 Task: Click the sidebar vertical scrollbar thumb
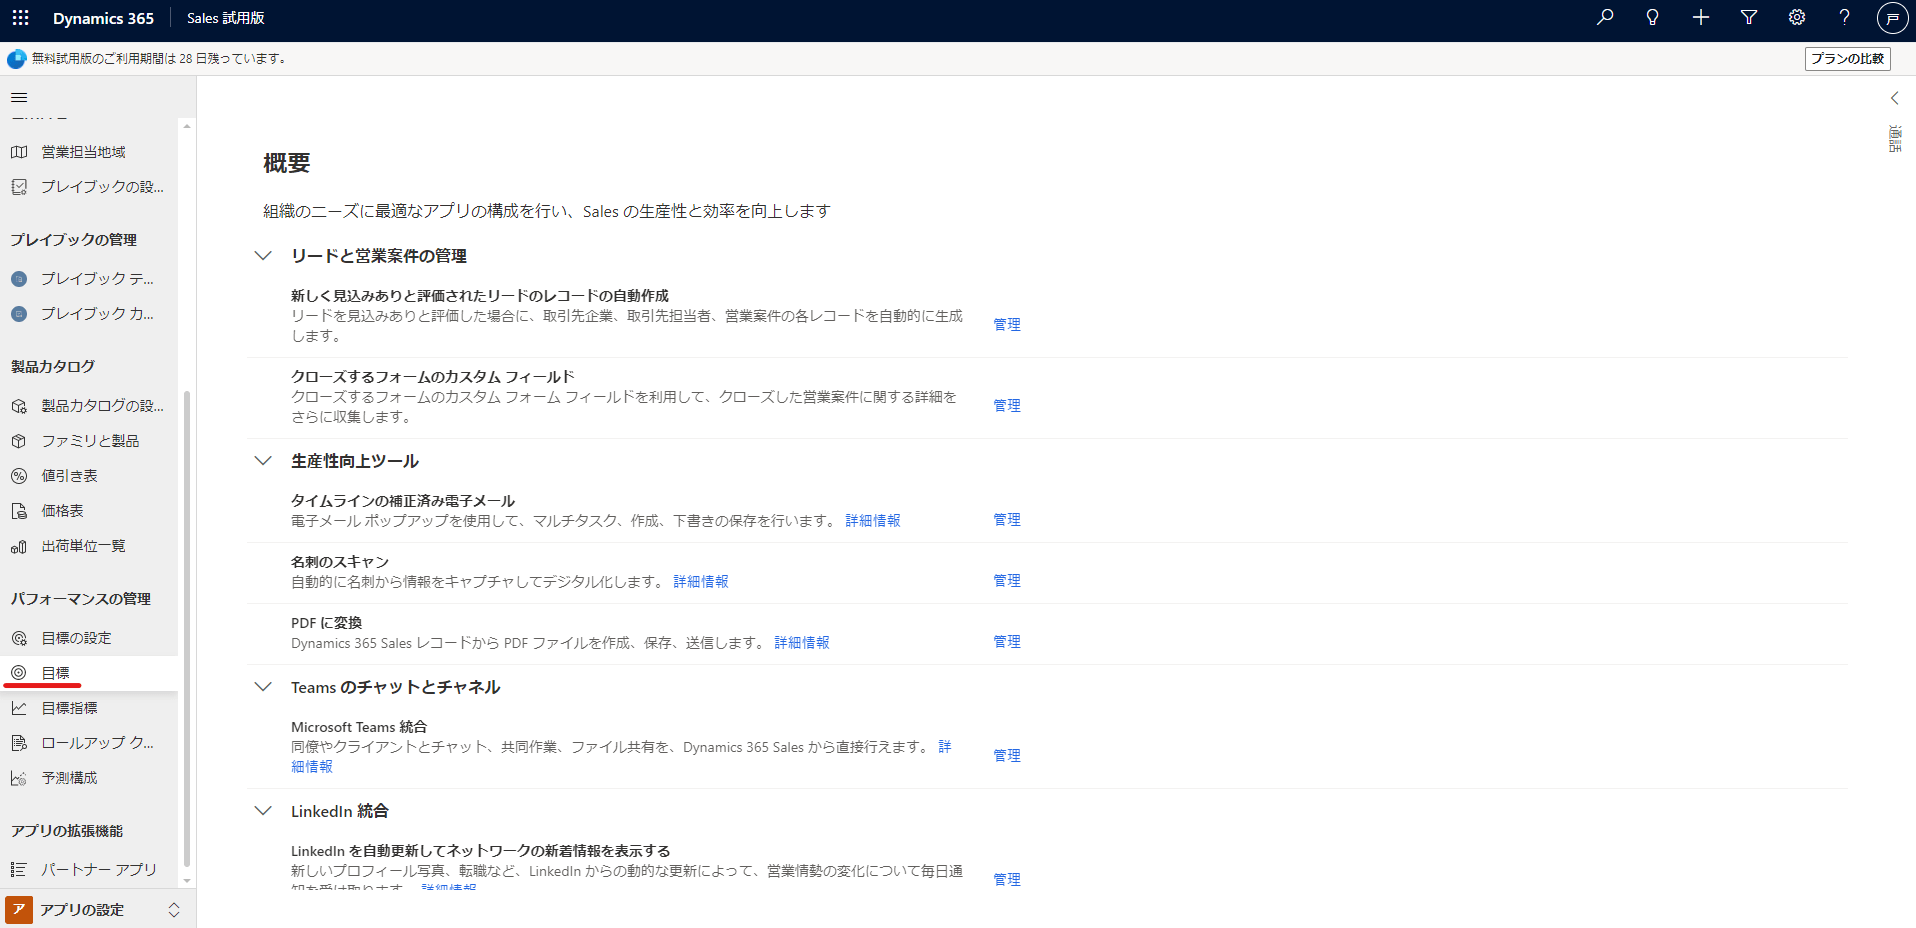186,629
